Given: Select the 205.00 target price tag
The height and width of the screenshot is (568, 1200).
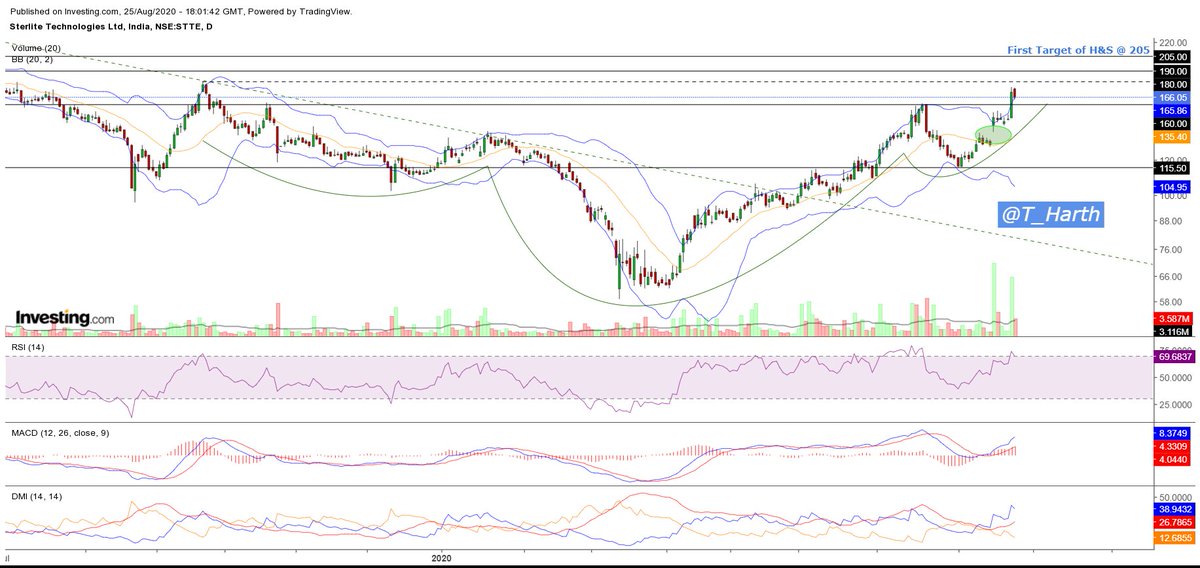Looking at the screenshot, I should point(1173,58).
